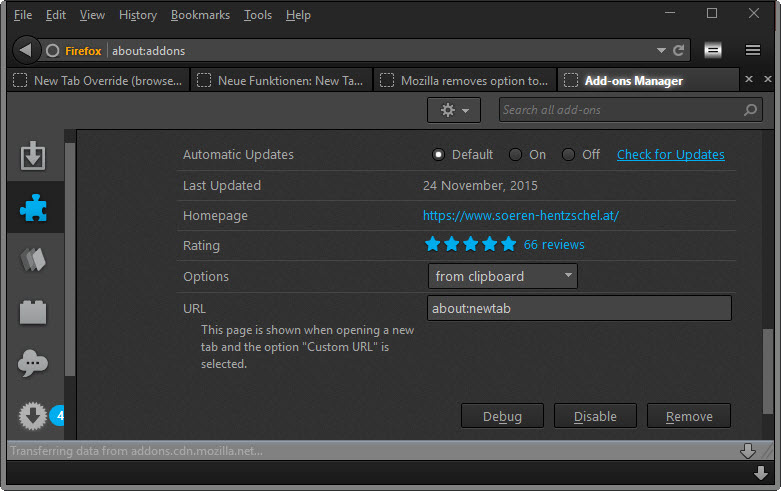Open Get Add-ons category in sidebar
Viewport: 781px width, 491px height.
coord(33,155)
